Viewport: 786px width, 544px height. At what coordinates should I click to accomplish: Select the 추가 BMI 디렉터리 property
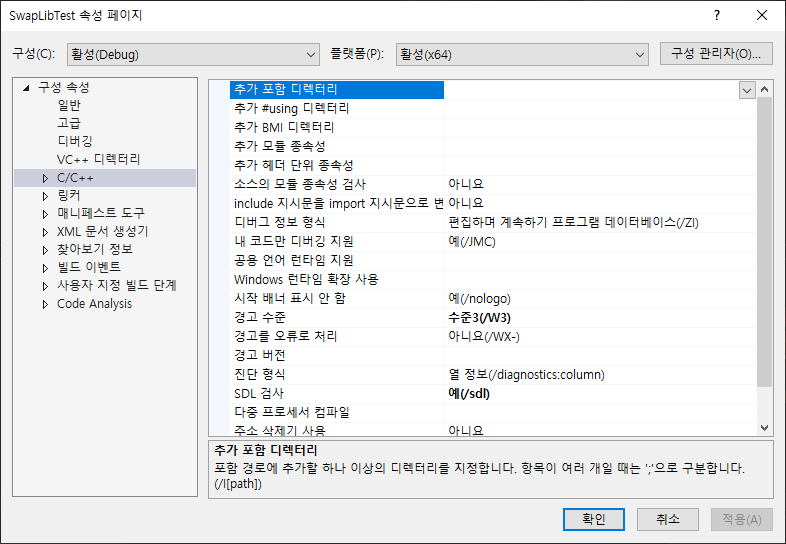(x=337, y=128)
